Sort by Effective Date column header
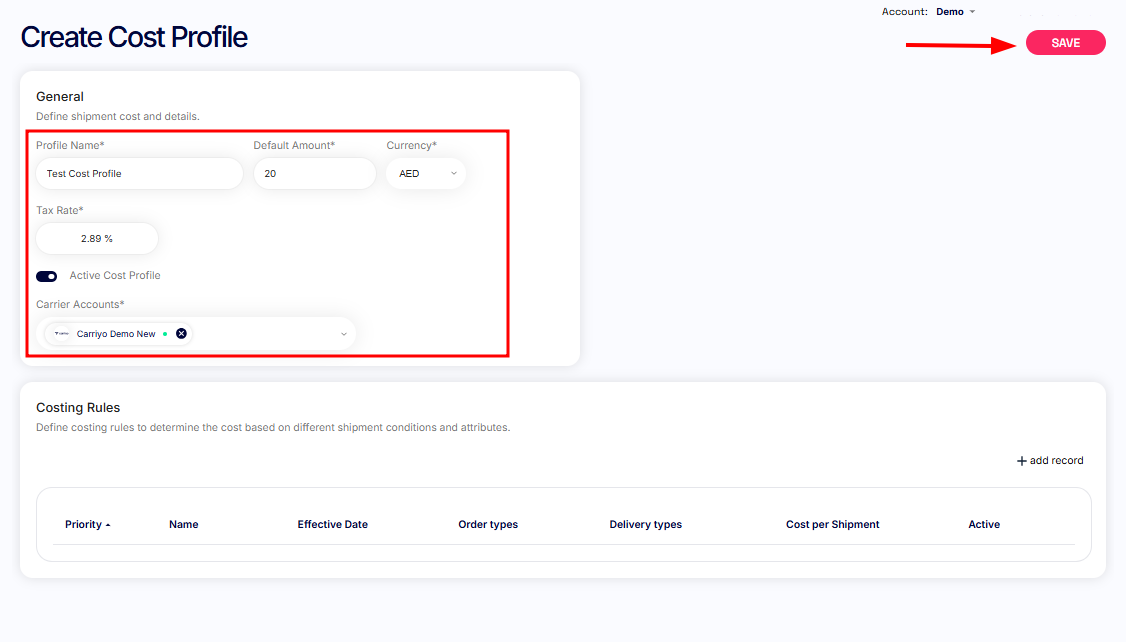 [x=332, y=525]
